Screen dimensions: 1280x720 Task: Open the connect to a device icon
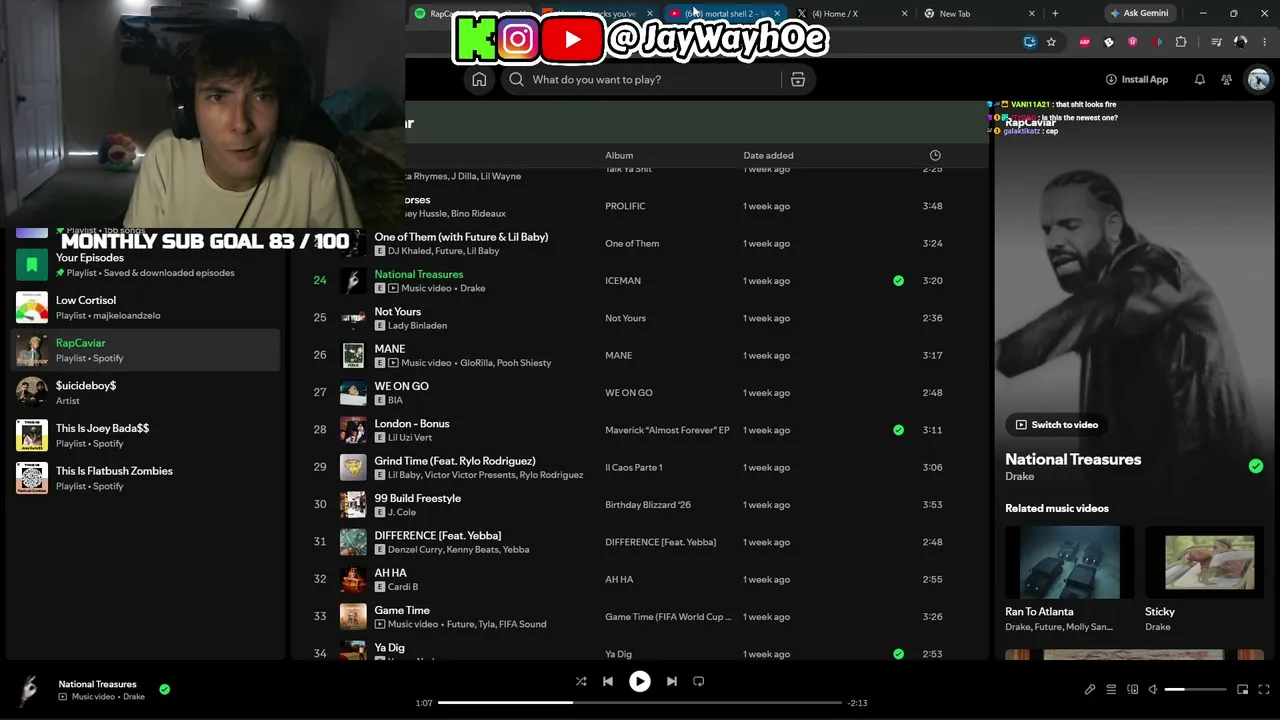[1133, 689]
